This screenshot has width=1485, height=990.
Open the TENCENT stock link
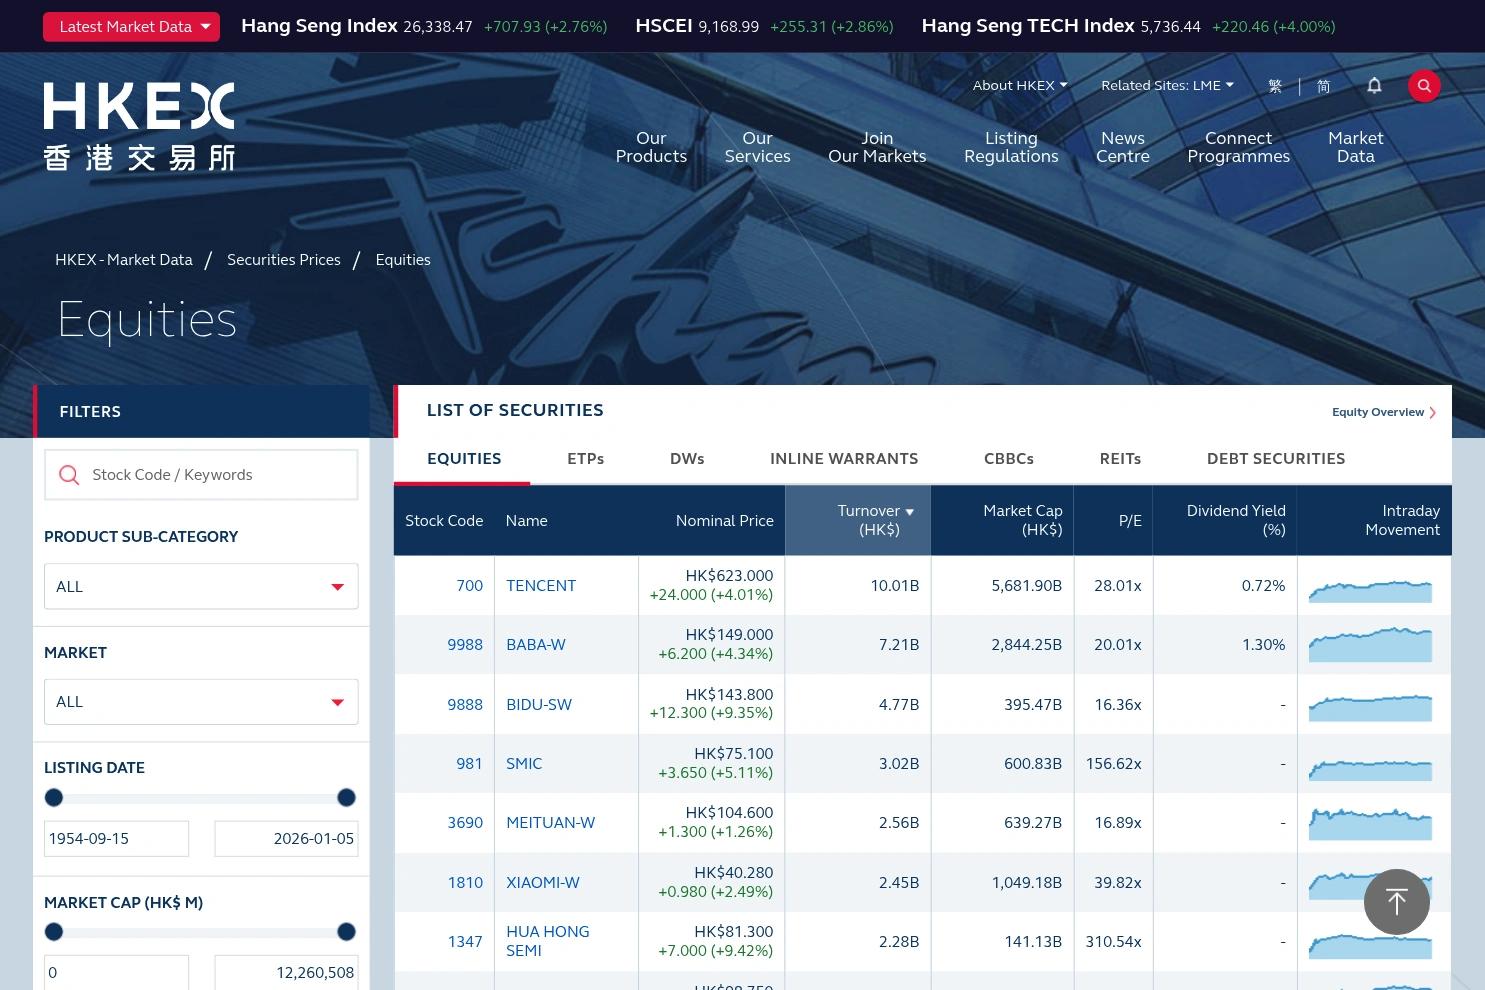click(541, 586)
